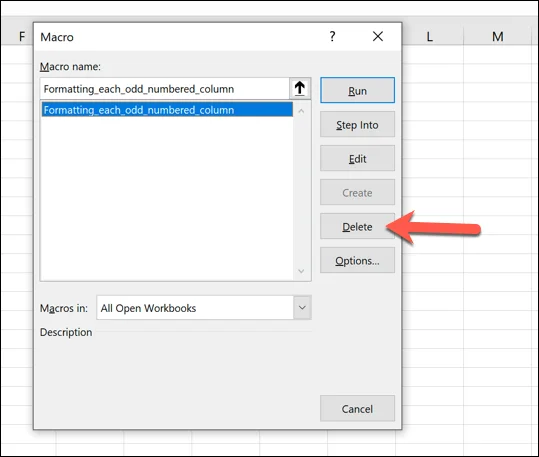Select column M header in spreadsheet
The height and width of the screenshot is (457, 539).
point(497,36)
